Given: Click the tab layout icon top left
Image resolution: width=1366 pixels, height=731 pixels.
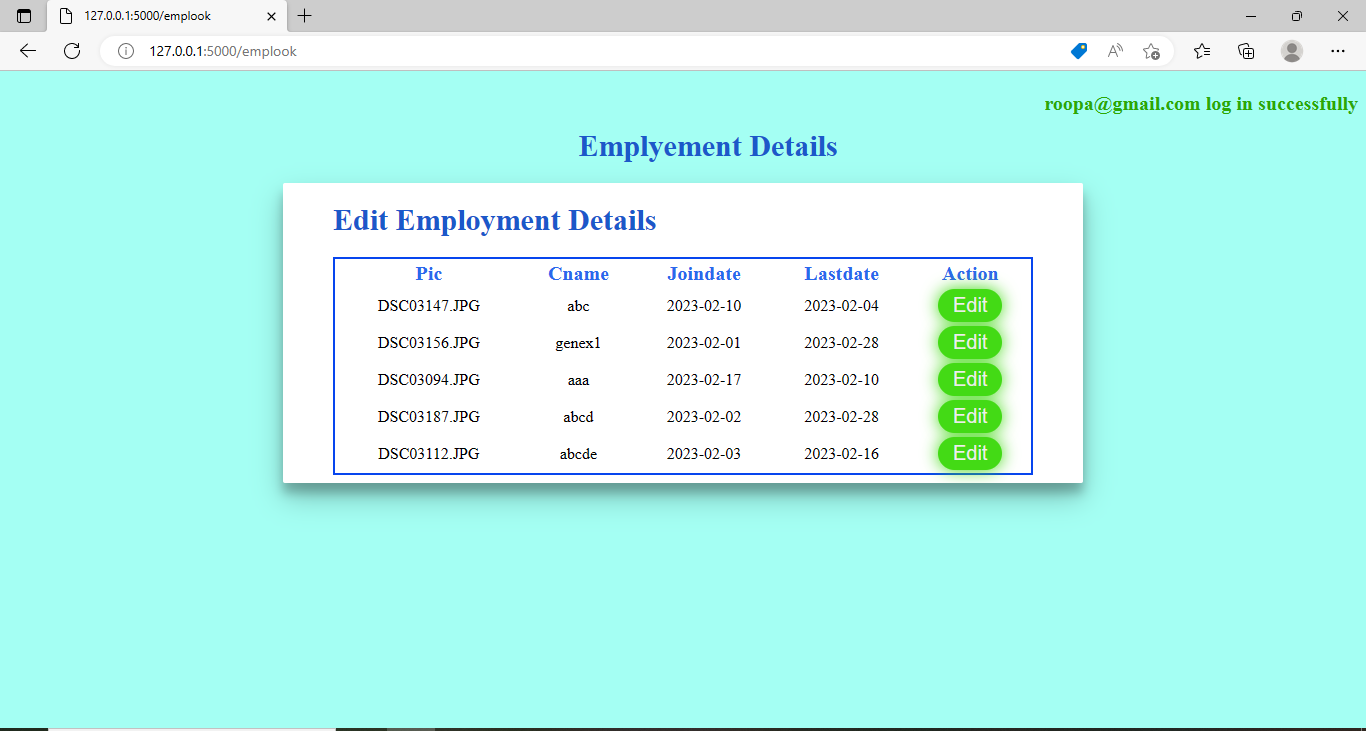Looking at the screenshot, I should [22, 15].
